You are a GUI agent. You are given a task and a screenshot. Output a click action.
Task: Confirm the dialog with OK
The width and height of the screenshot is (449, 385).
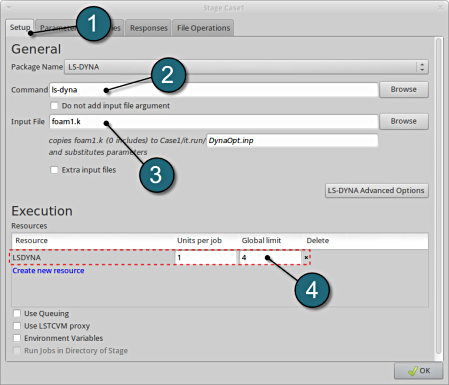pos(419,371)
